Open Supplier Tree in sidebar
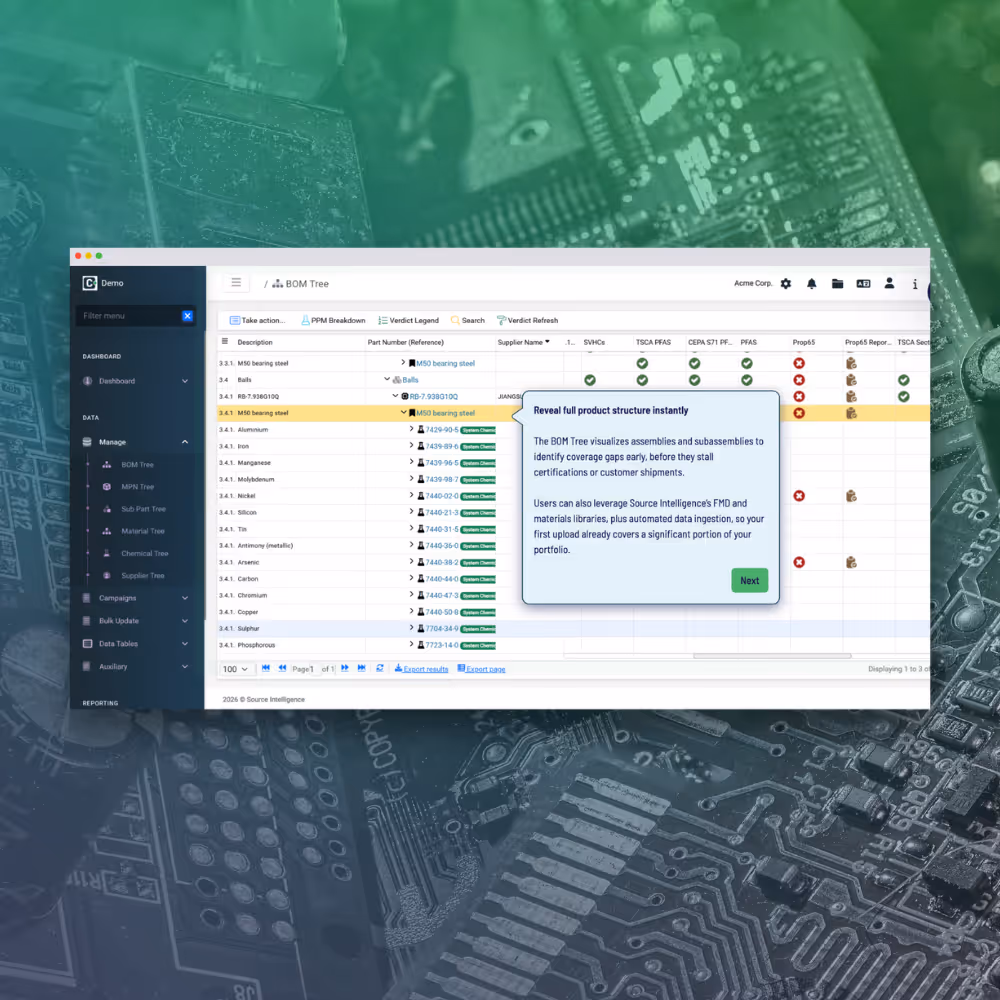 (143, 576)
